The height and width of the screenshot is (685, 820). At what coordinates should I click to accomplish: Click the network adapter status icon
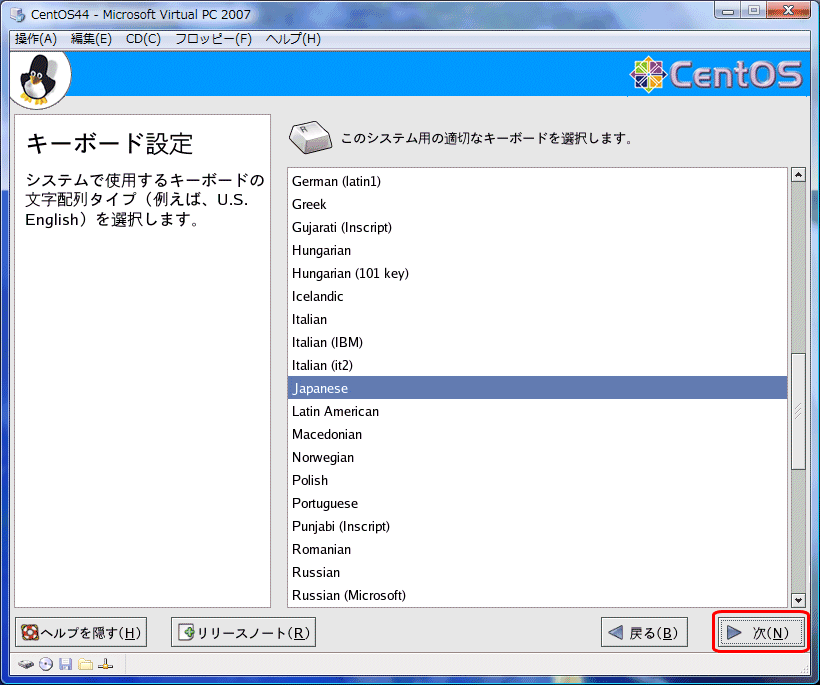click(x=106, y=664)
